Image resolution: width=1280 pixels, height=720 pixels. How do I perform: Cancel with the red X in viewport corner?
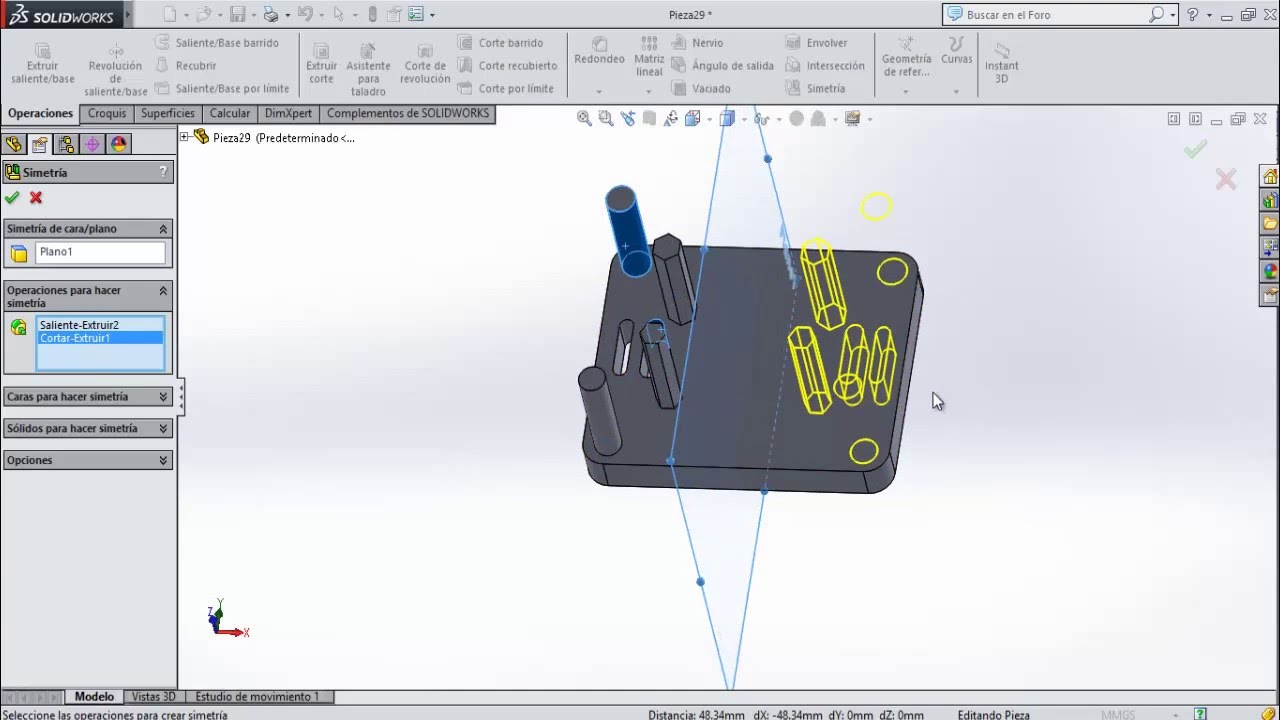pos(1226,179)
